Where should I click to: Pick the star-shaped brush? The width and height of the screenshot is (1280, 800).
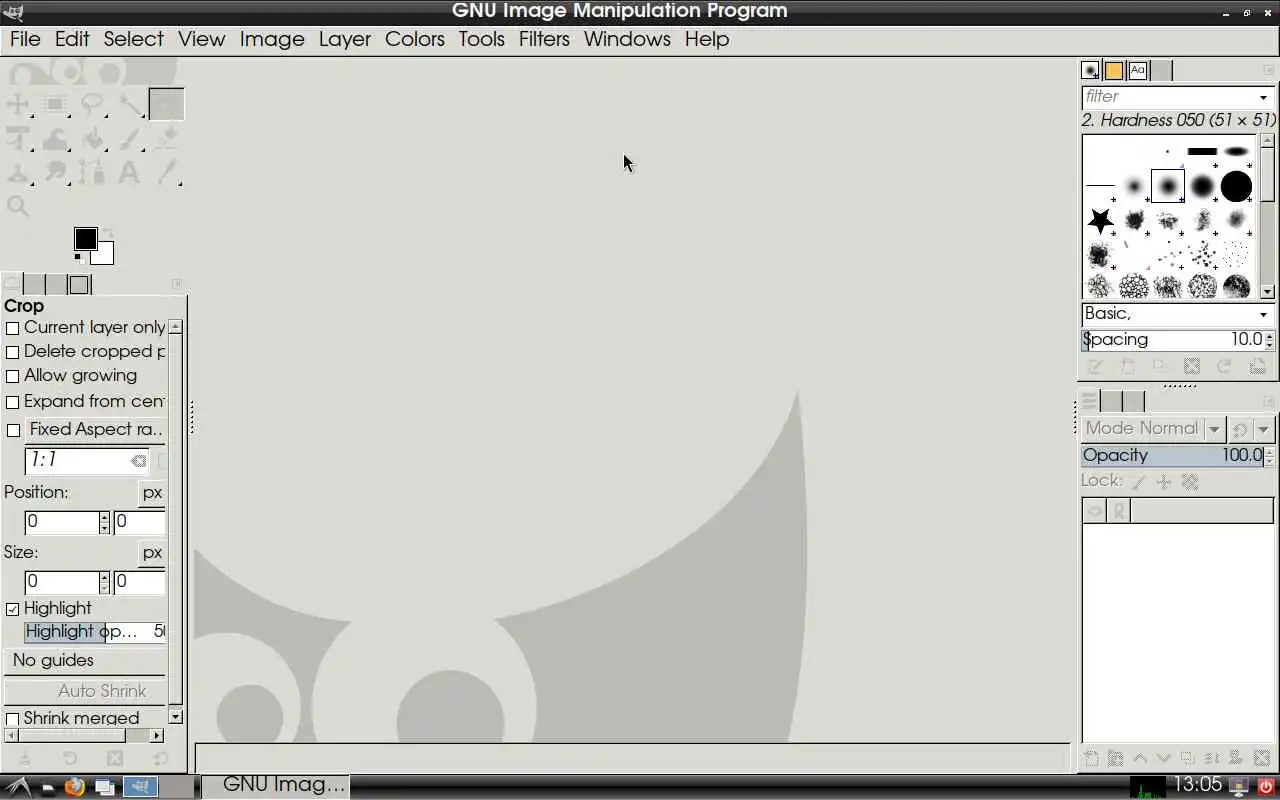(x=1100, y=220)
